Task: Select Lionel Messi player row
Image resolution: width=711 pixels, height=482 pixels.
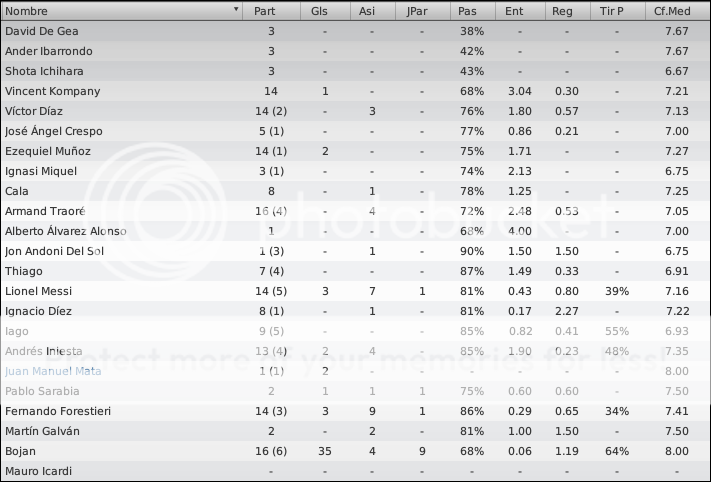Action: point(356,291)
